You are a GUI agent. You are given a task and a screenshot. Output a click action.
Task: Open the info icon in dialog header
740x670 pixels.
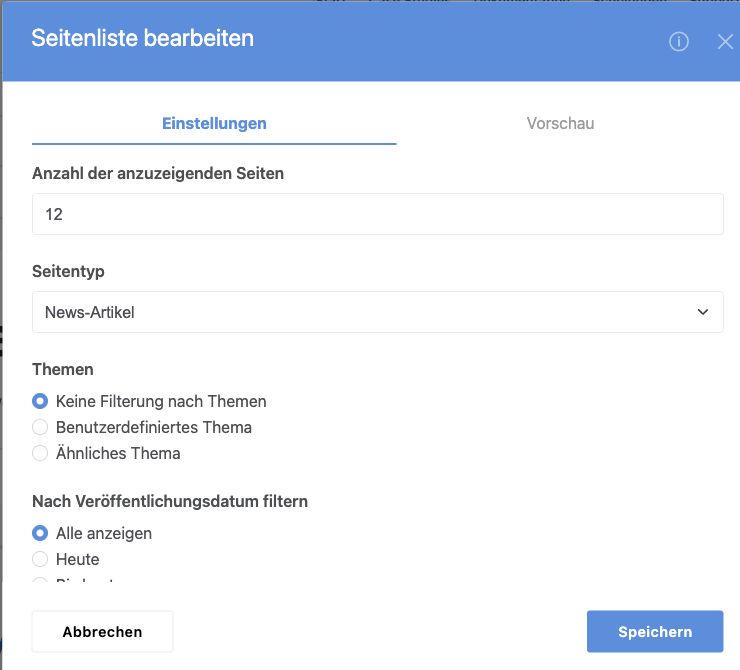(x=679, y=42)
